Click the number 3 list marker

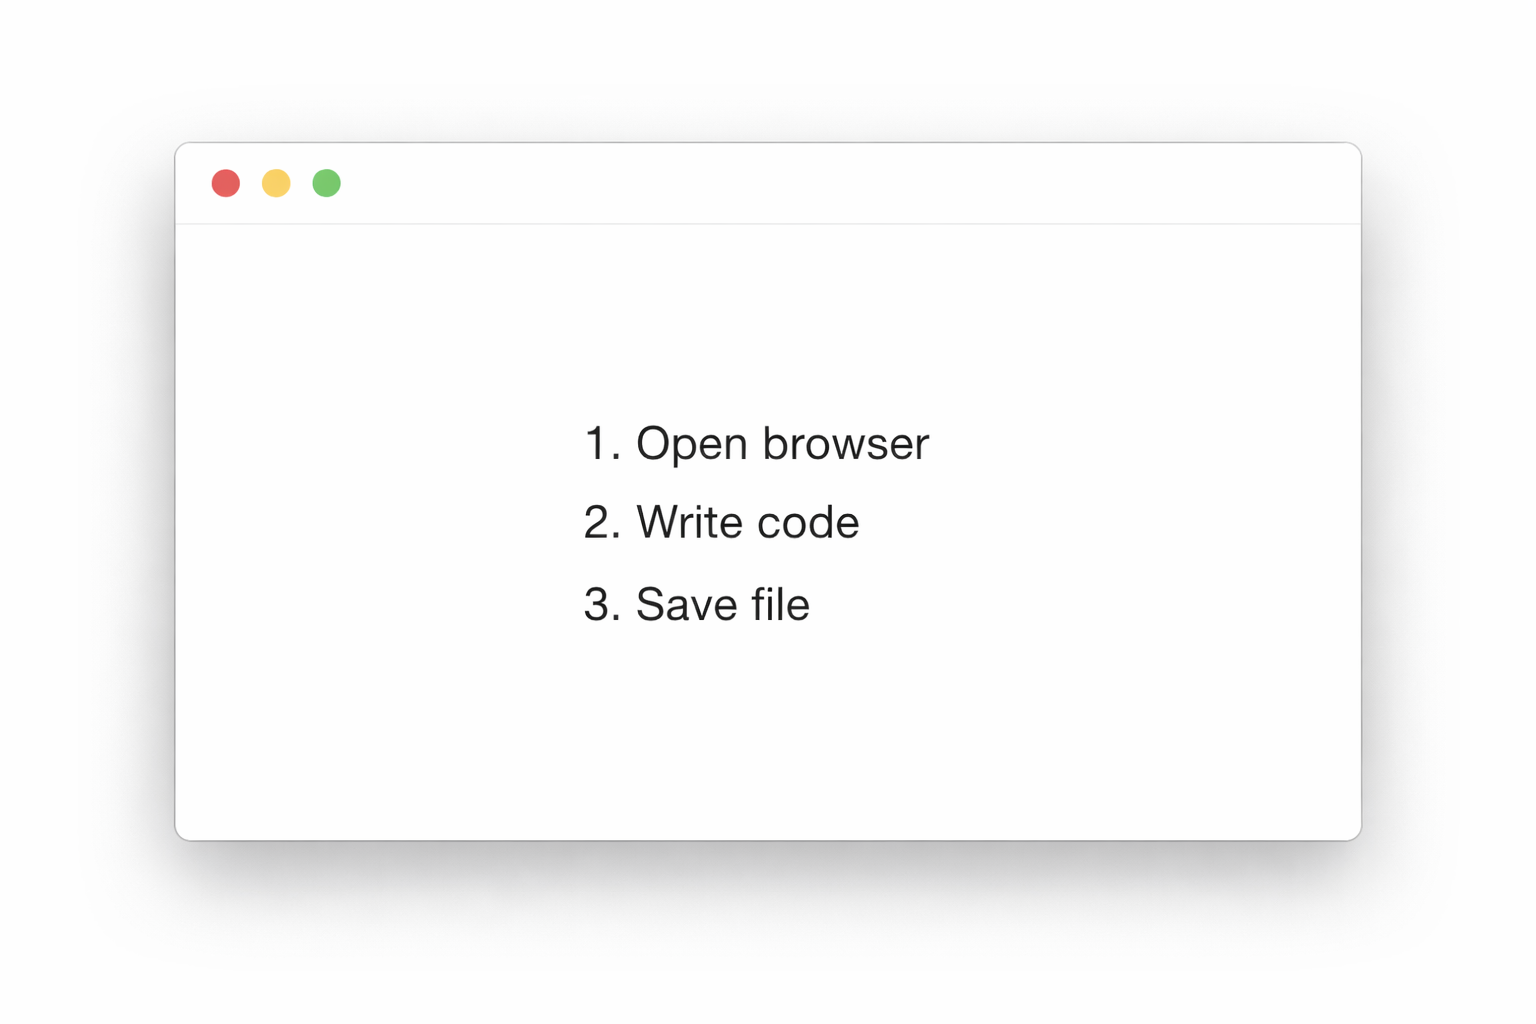(x=601, y=605)
